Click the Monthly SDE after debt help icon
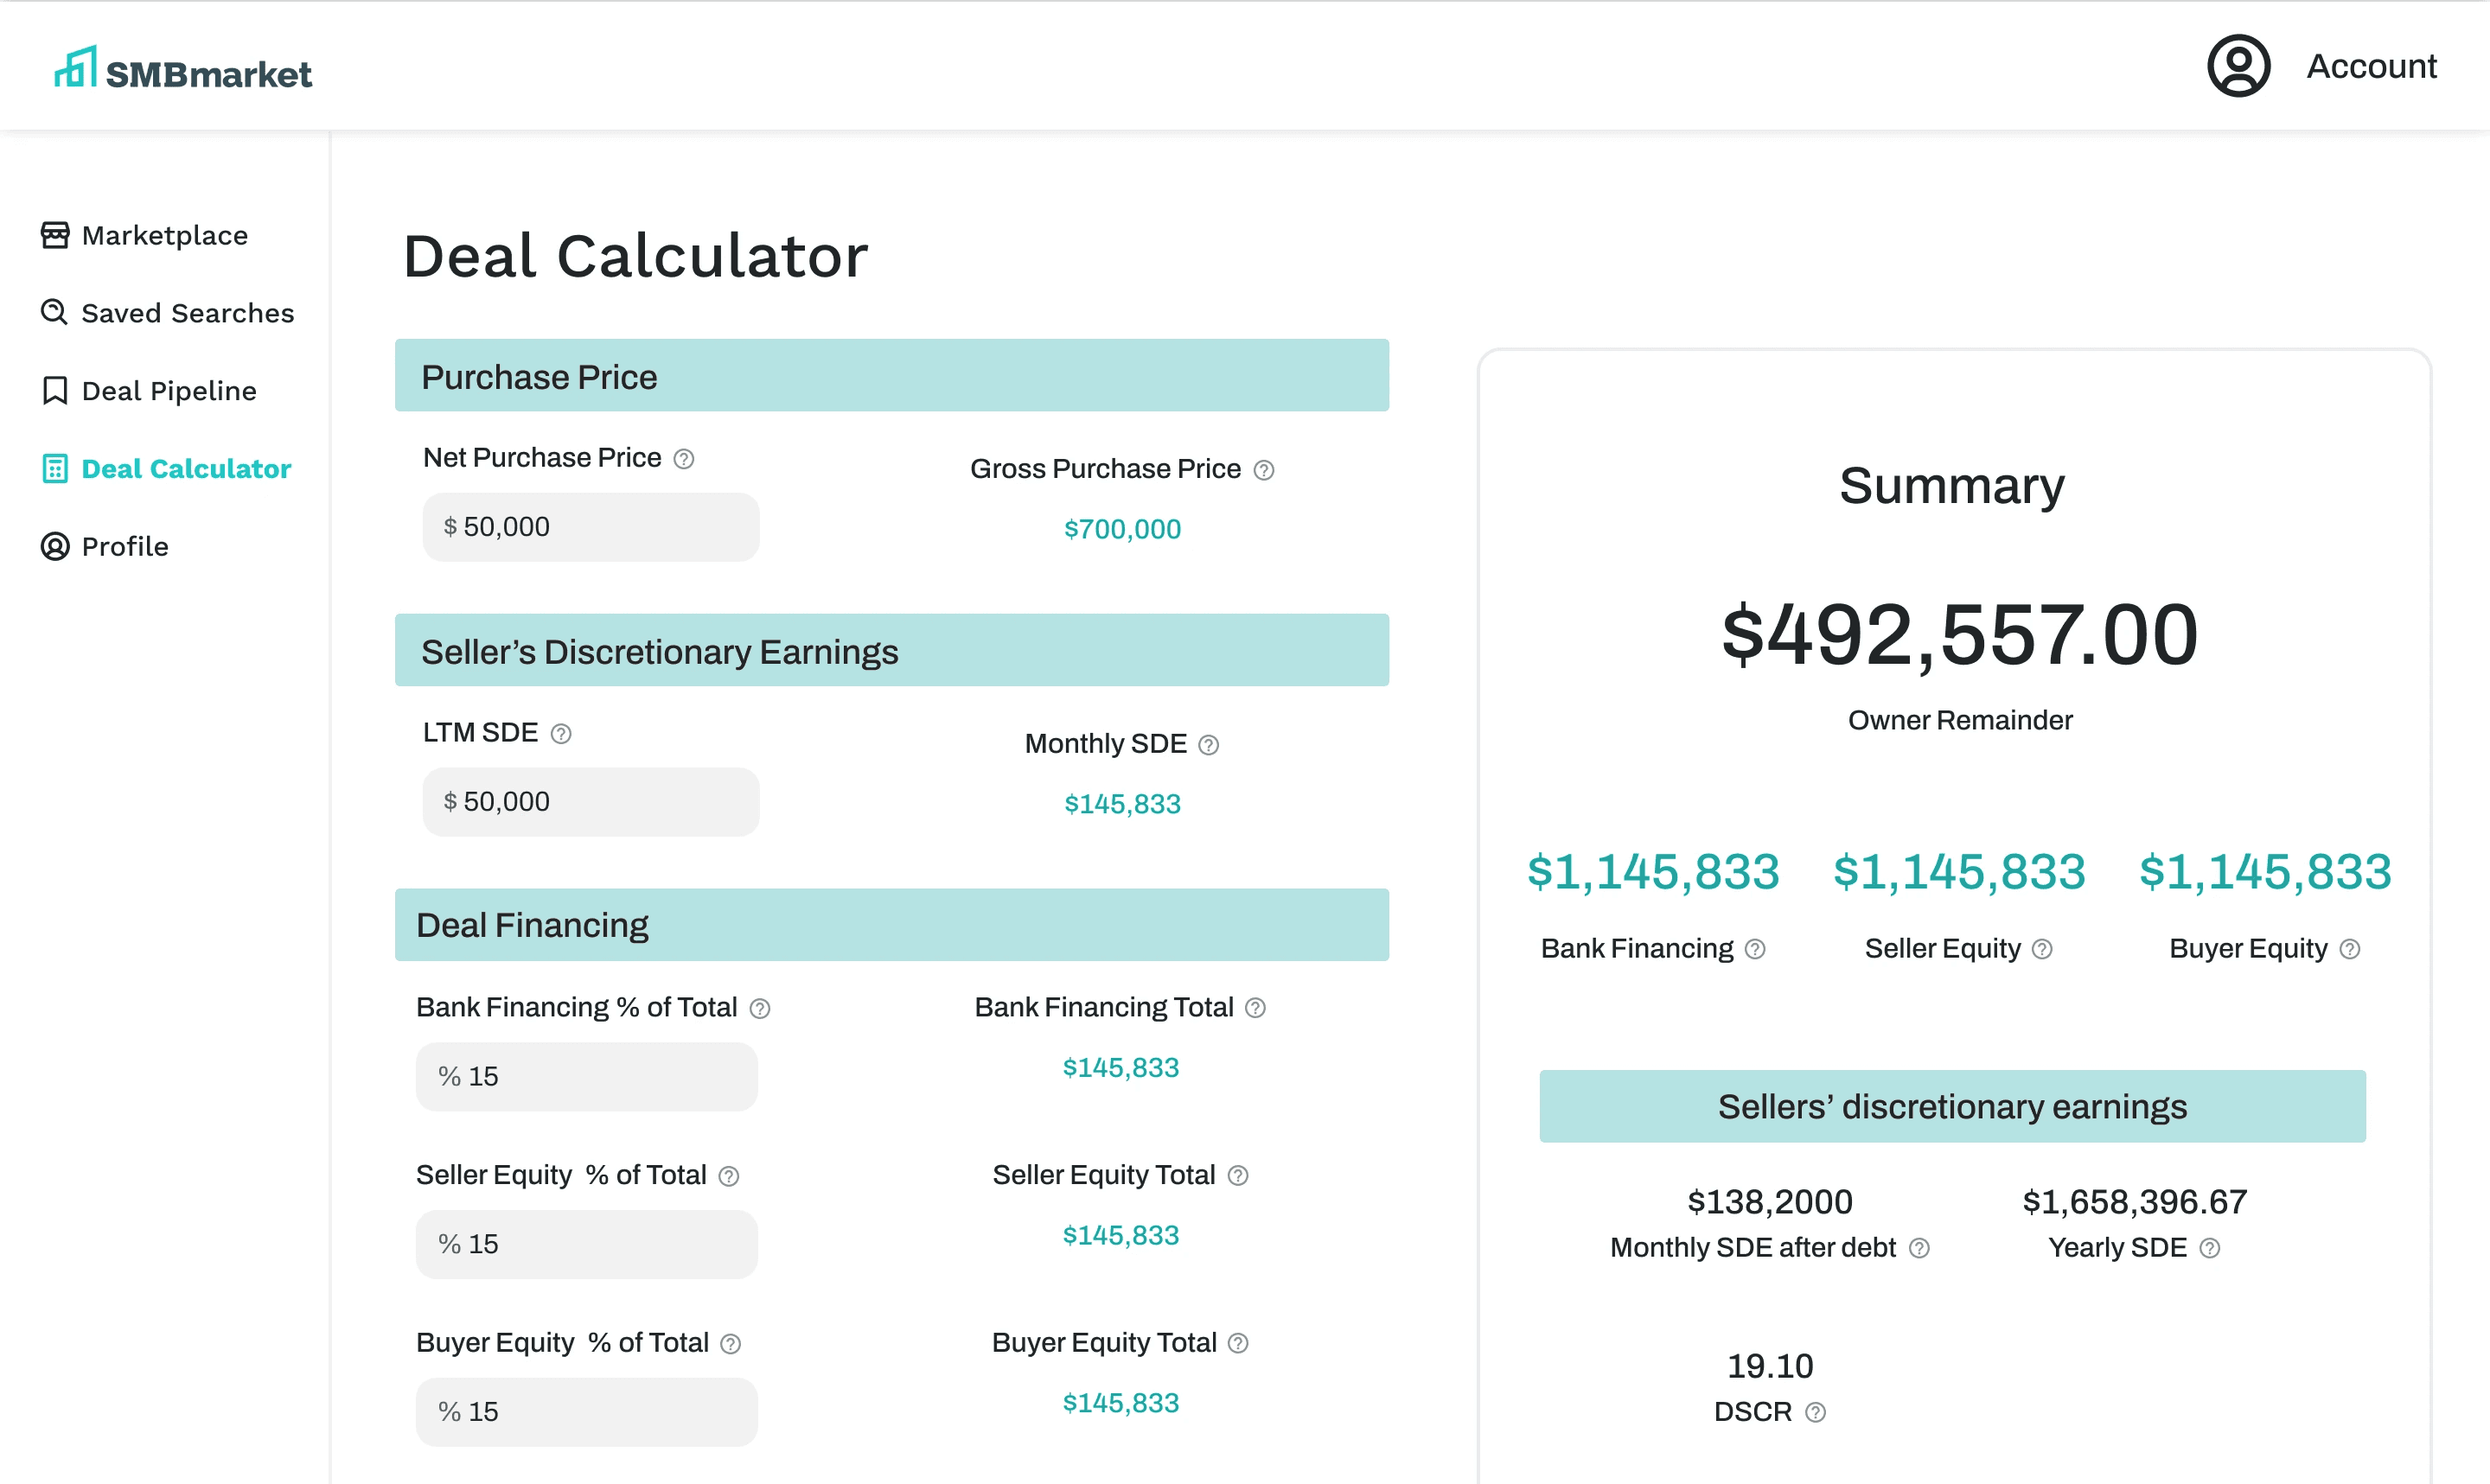Image resolution: width=2490 pixels, height=1484 pixels. pyautogui.click(x=1919, y=1248)
